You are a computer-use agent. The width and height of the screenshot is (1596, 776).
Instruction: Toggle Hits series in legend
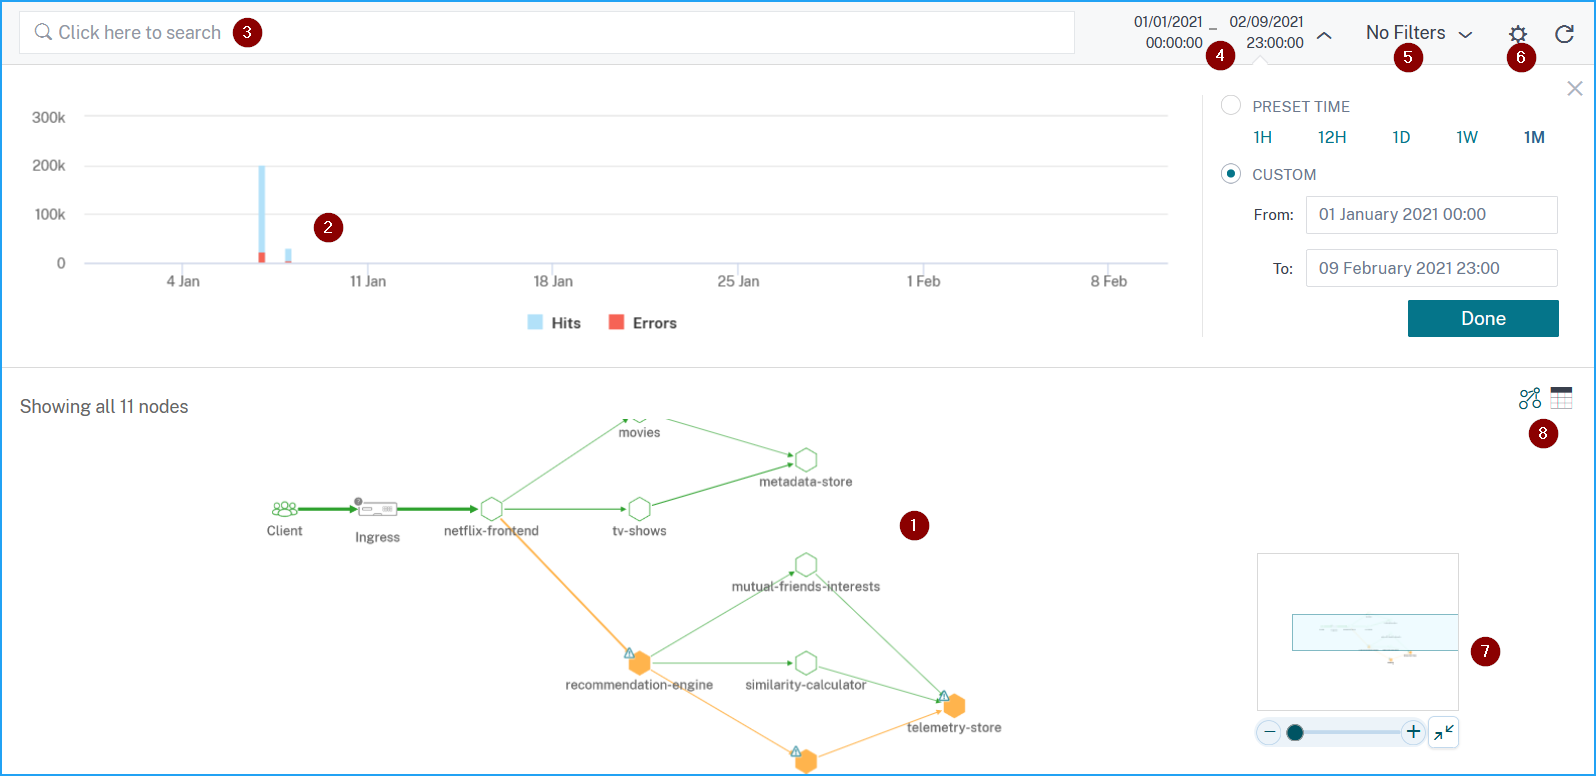pyautogui.click(x=554, y=323)
